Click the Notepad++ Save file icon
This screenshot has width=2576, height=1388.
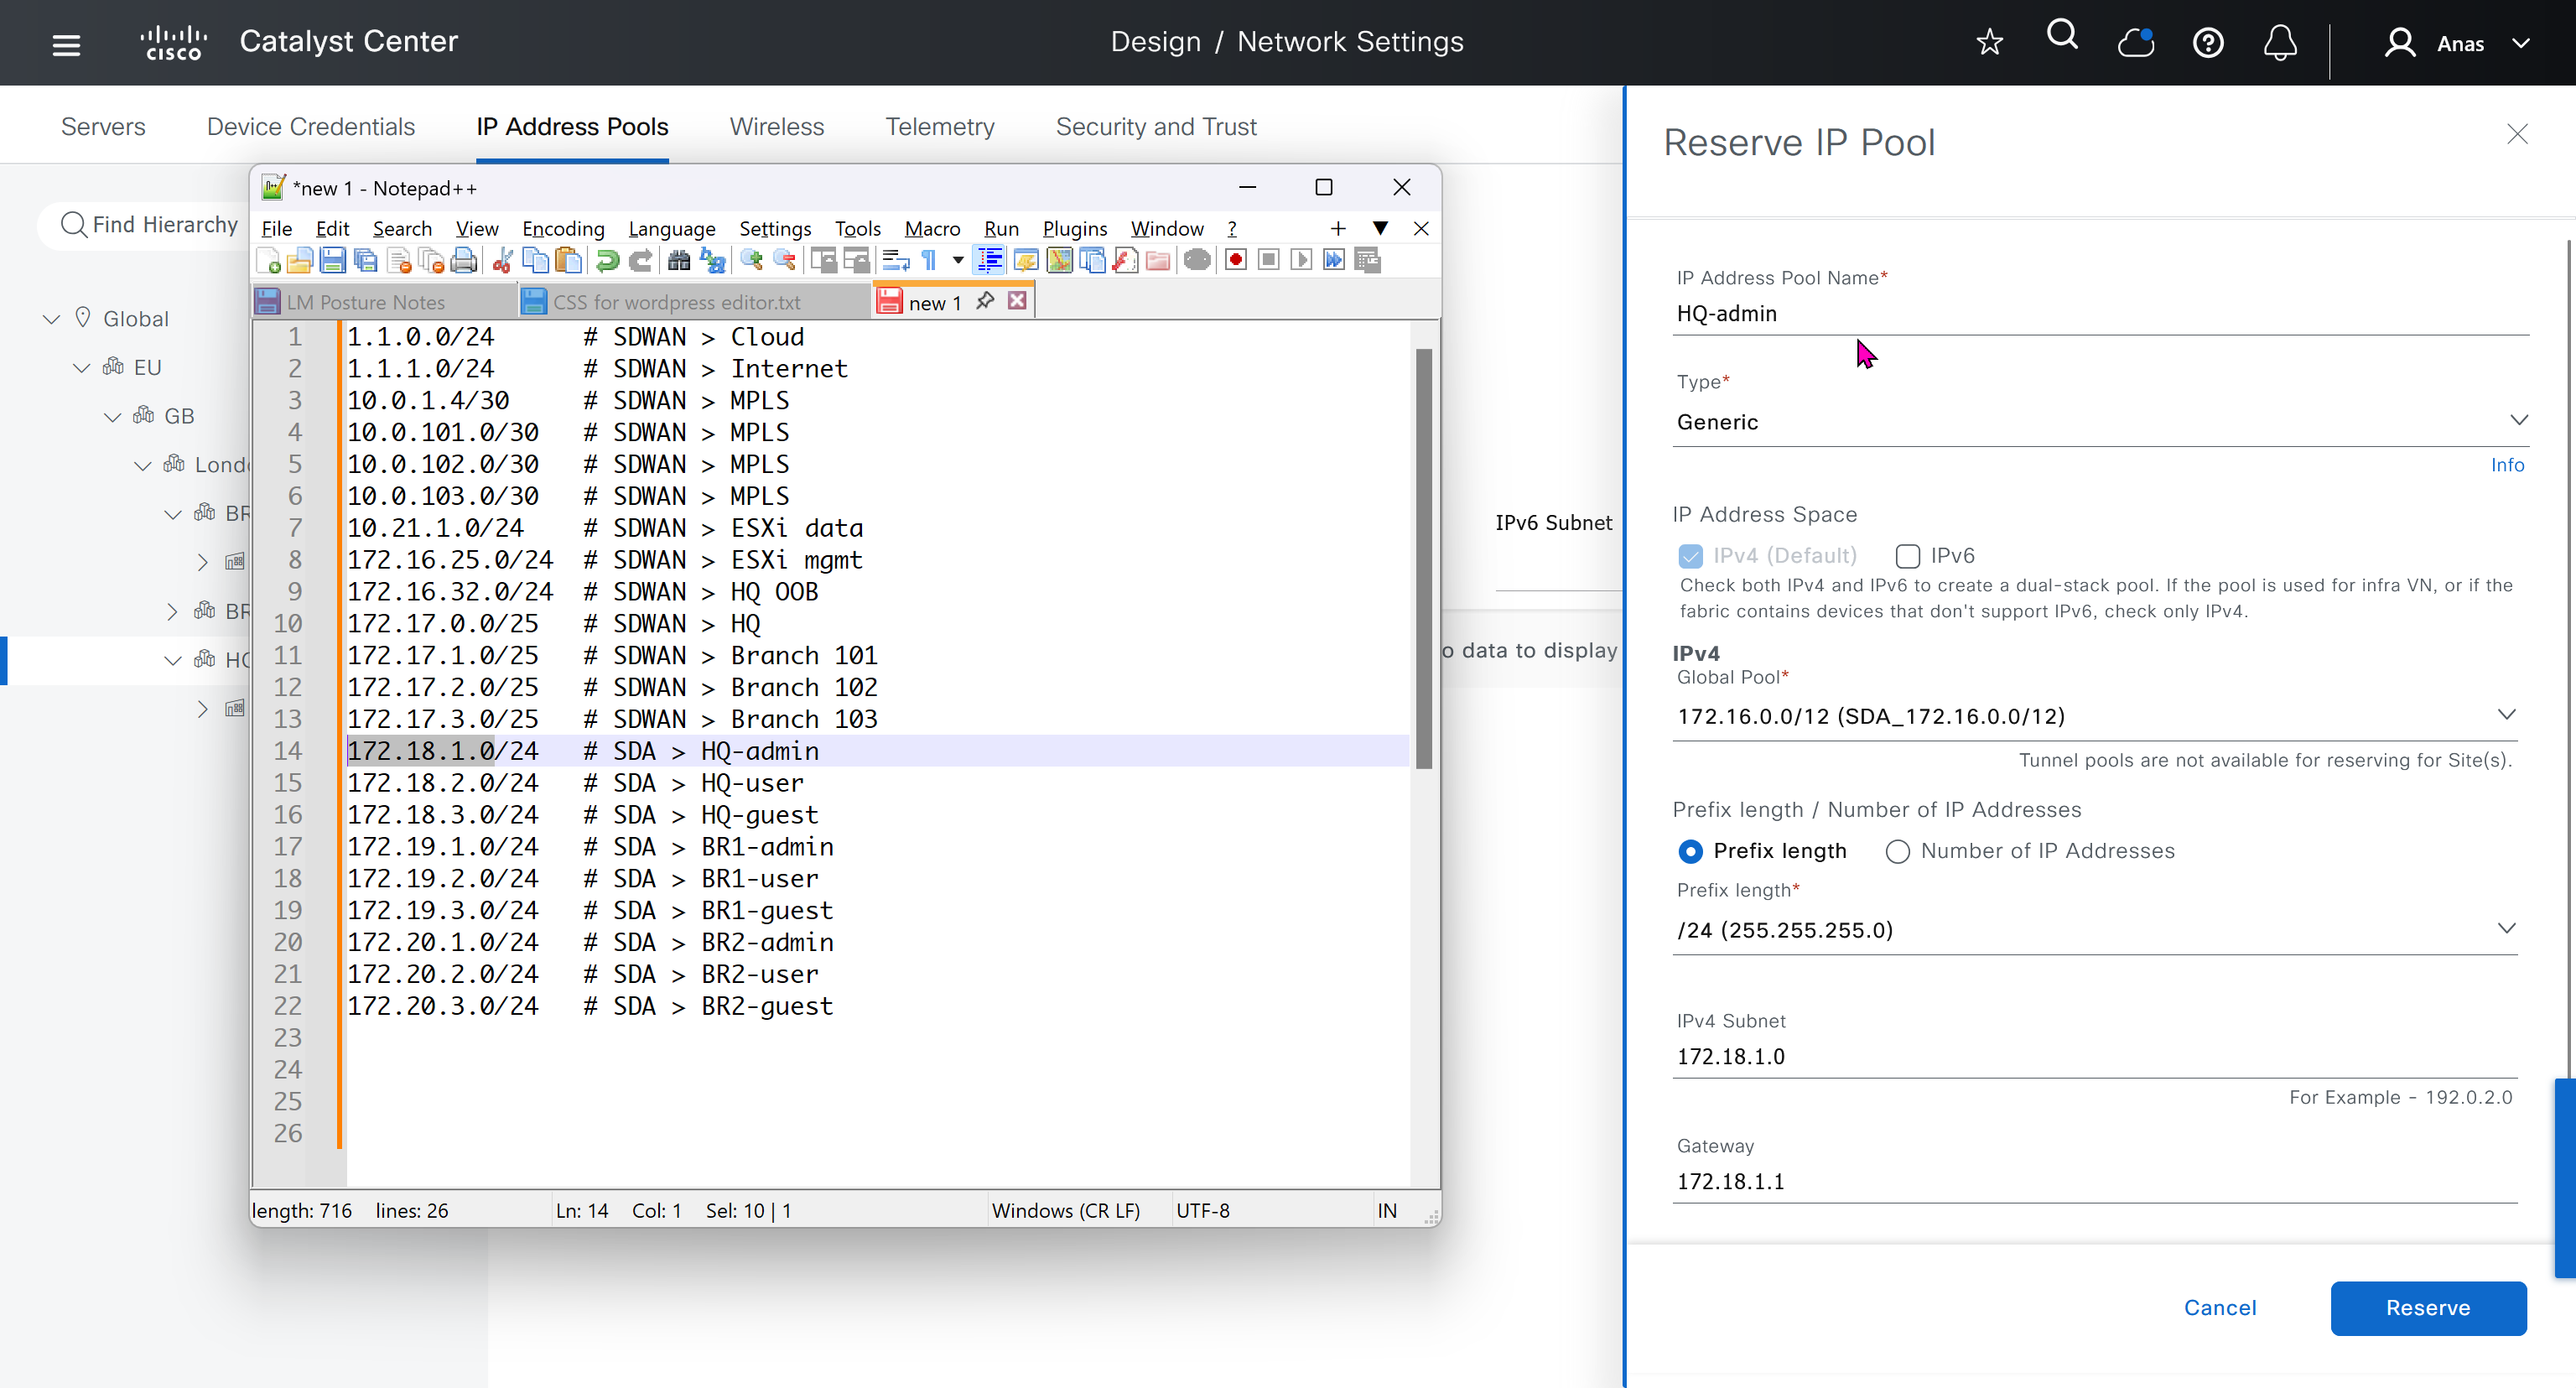click(333, 261)
